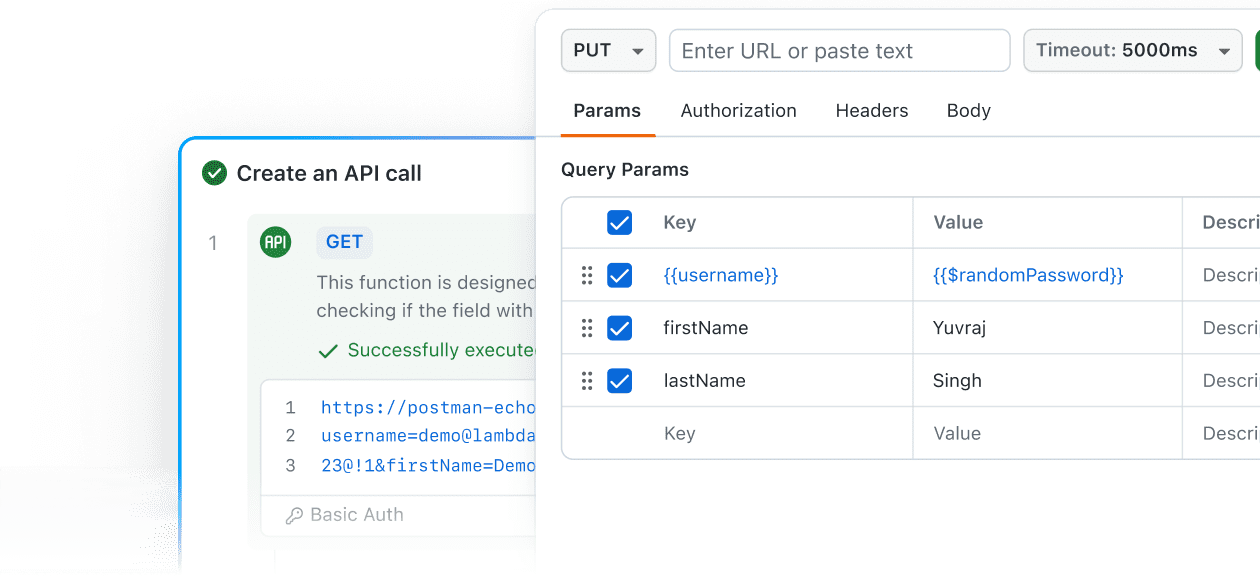1260x576 pixels.
Task: Click the GET method label in the snippet
Action: pyautogui.click(x=344, y=242)
